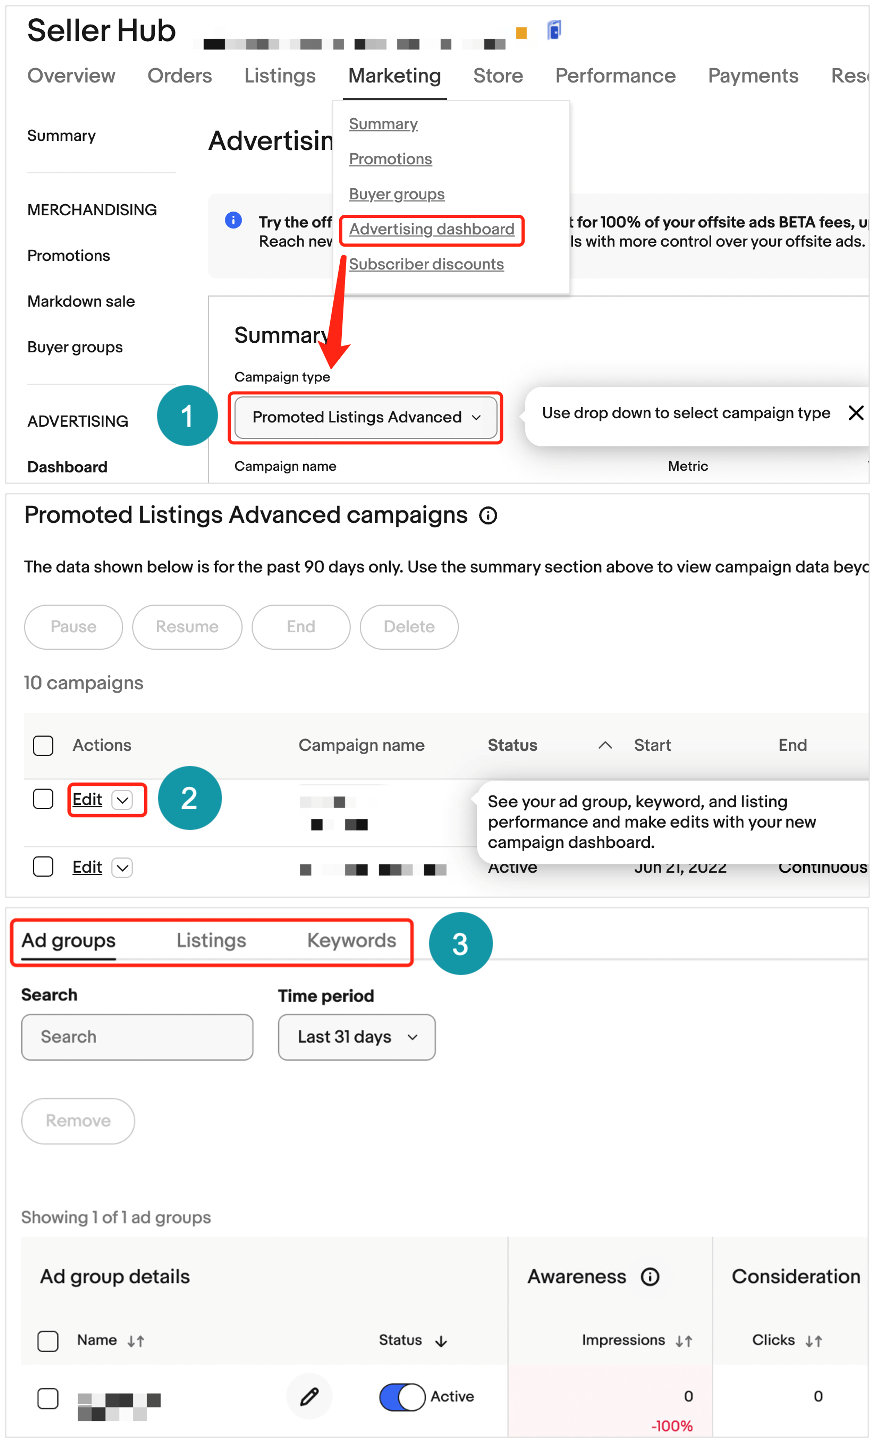Open the Promoted Listings Advanced campaign type dropdown
This screenshot has width=876, height=1444.
pos(366,417)
